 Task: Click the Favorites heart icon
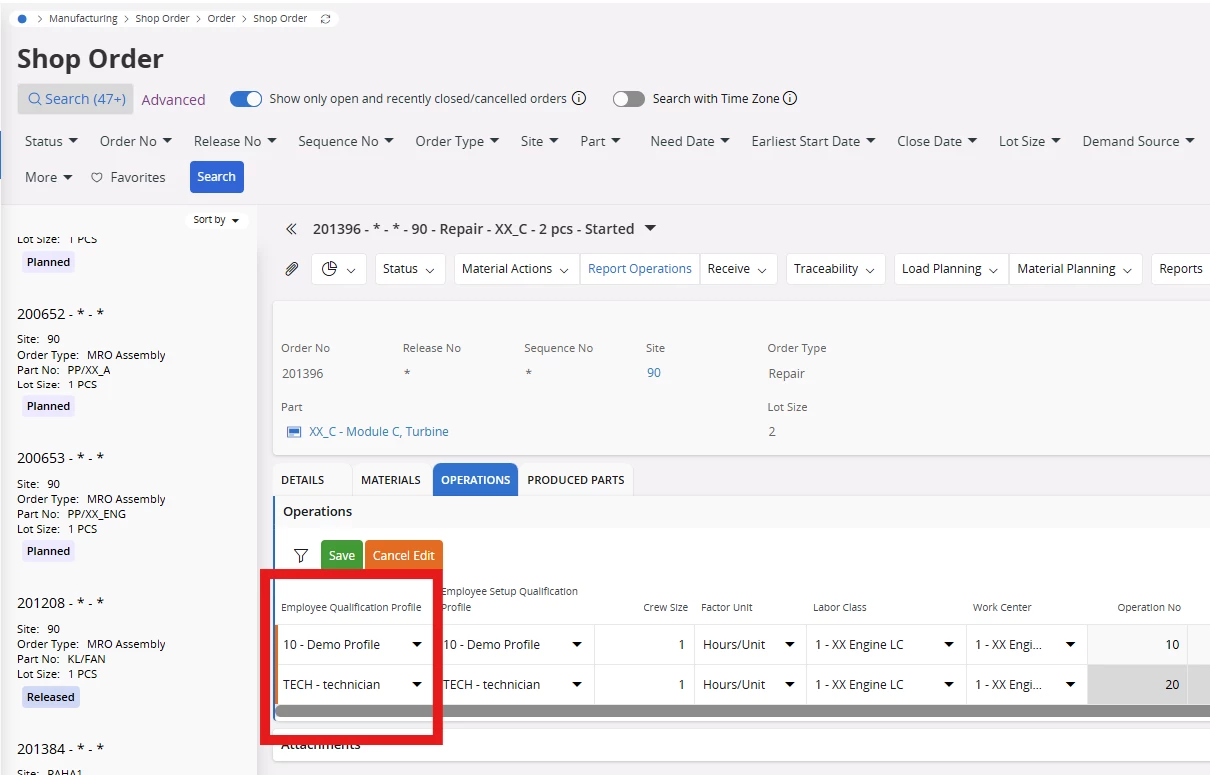tap(97, 178)
